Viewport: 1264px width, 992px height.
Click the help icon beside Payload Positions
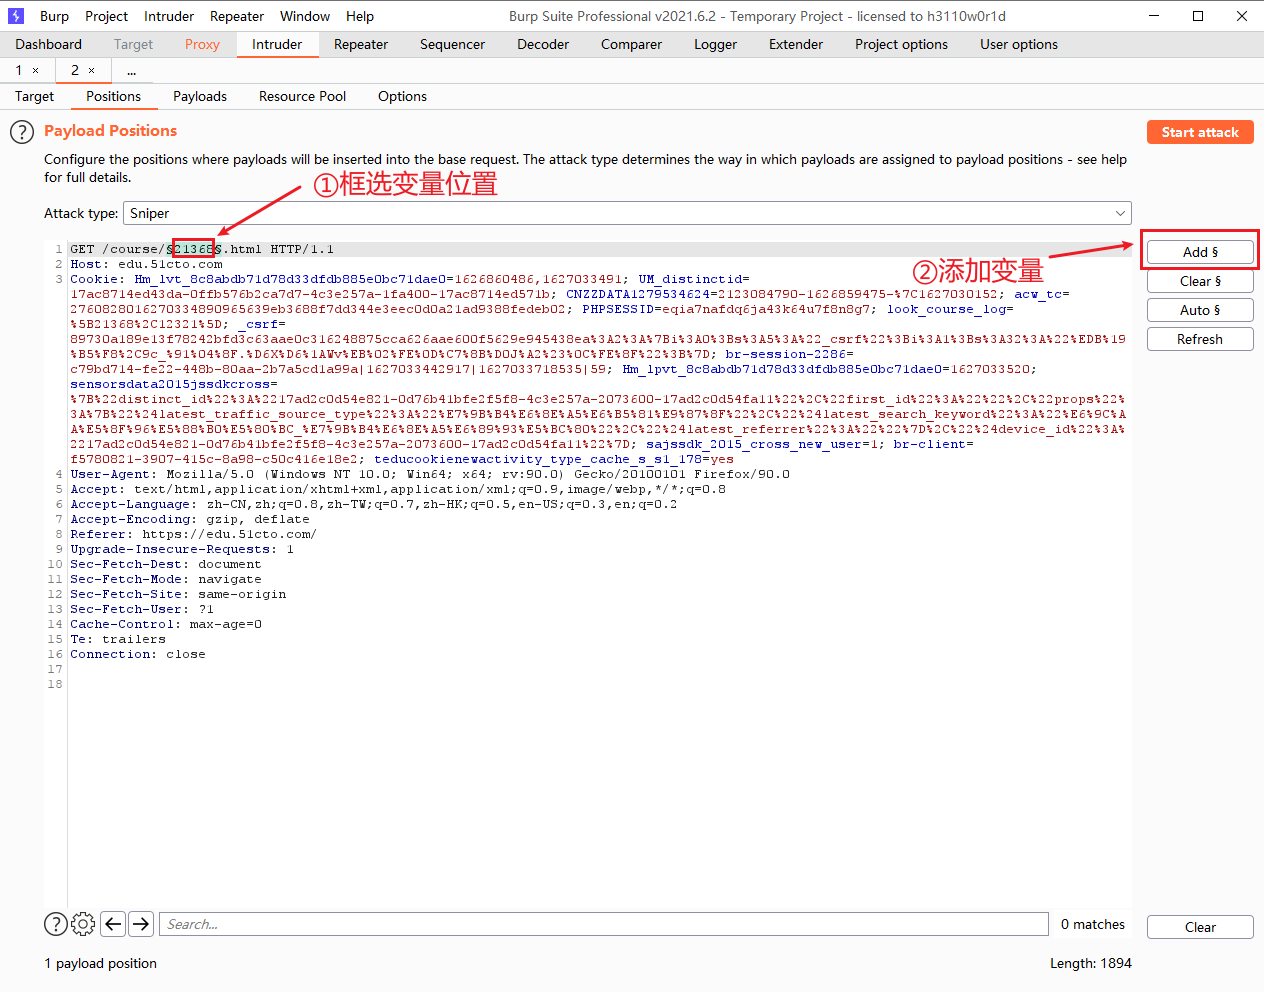point(21,131)
